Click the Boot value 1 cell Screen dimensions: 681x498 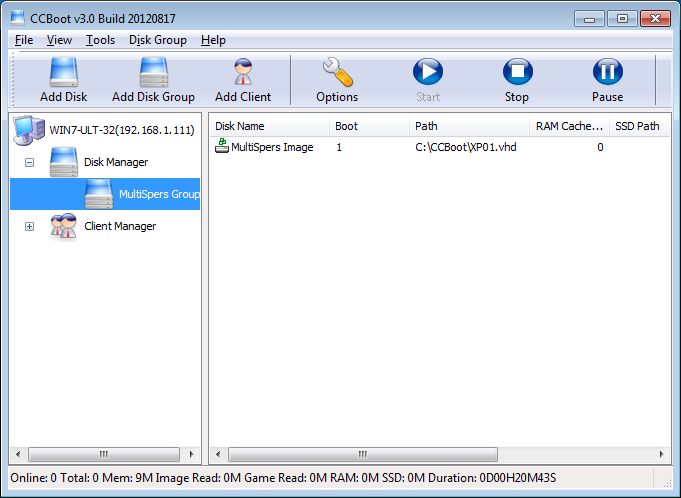339,147
